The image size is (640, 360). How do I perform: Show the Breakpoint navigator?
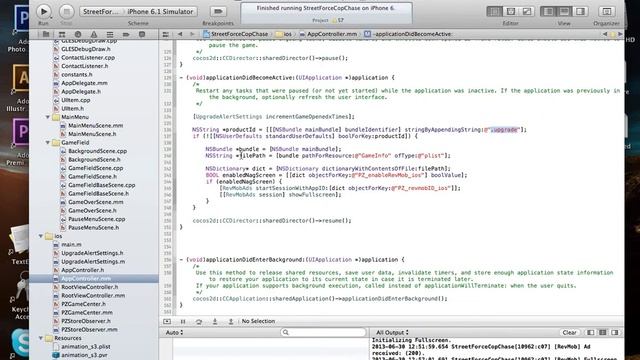click(126, 34)
